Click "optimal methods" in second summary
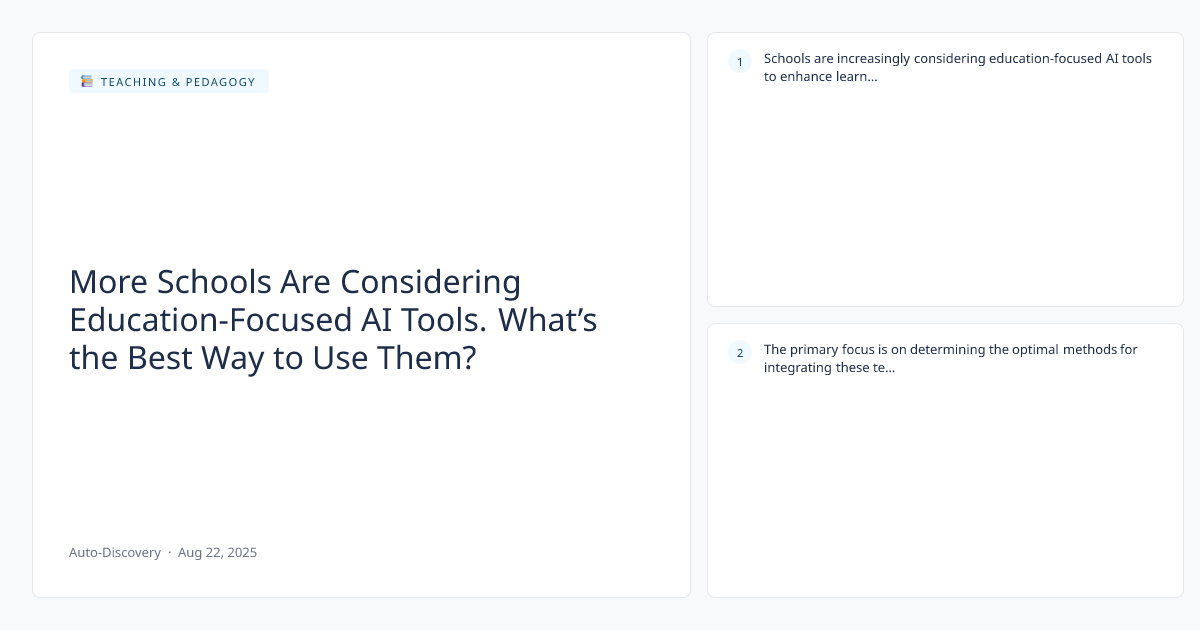 [x=1045, y=350]
